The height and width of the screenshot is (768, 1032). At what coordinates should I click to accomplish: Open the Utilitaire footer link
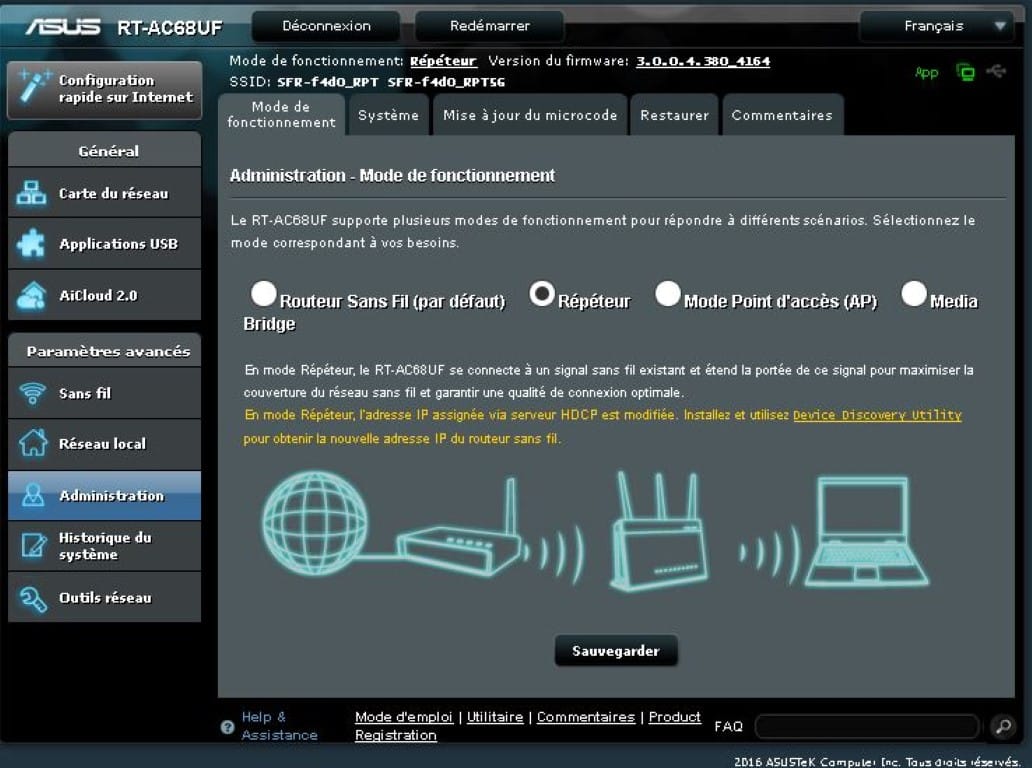point(495,717)
